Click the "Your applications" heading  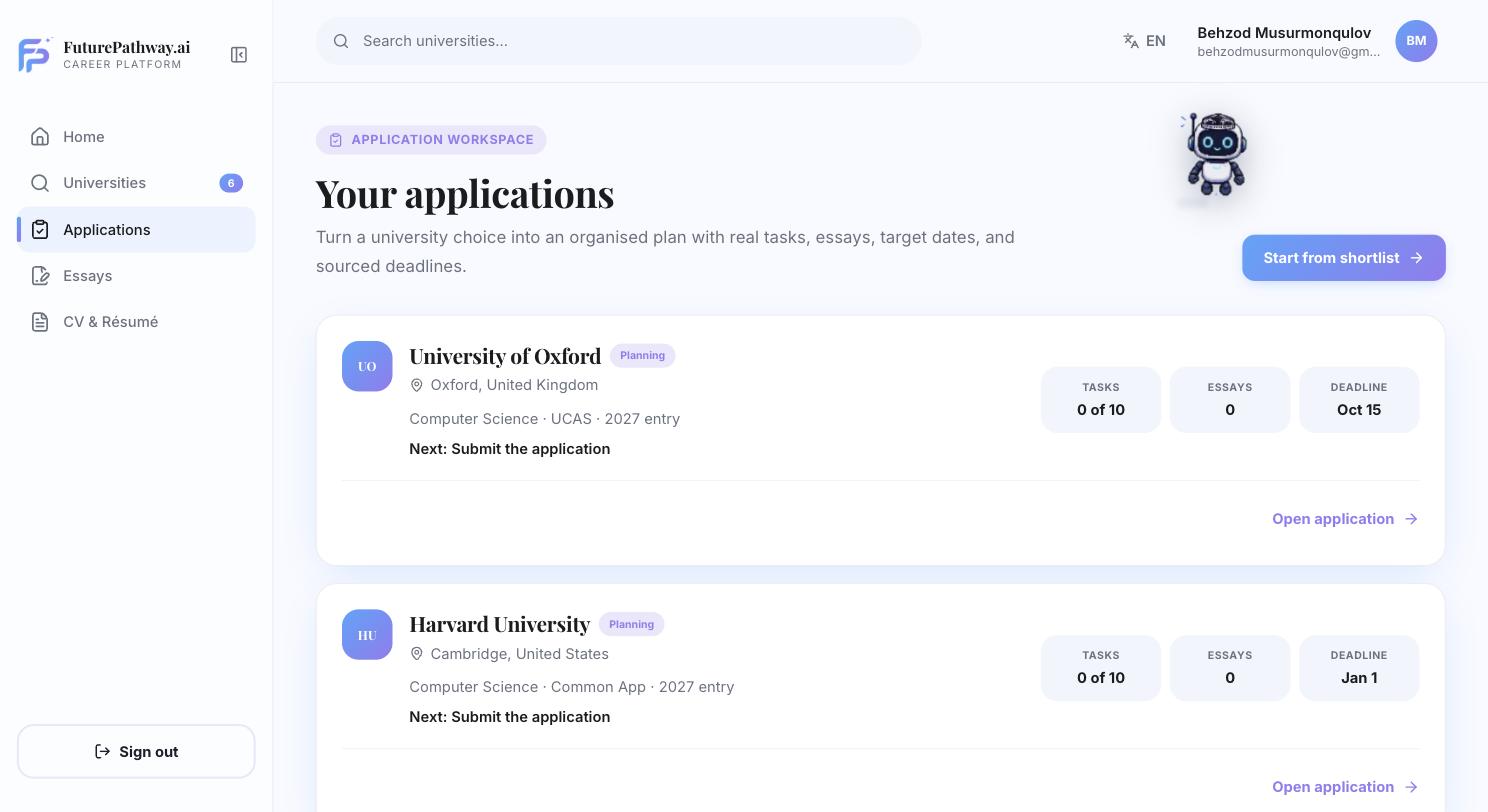(465, 194)
